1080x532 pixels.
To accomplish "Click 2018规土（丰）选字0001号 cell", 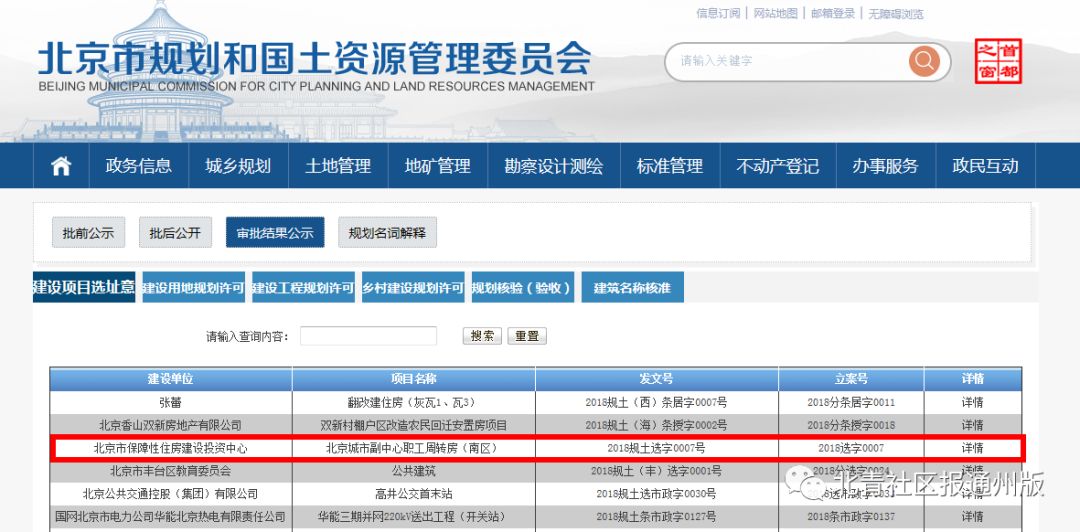I will point(656,471).
